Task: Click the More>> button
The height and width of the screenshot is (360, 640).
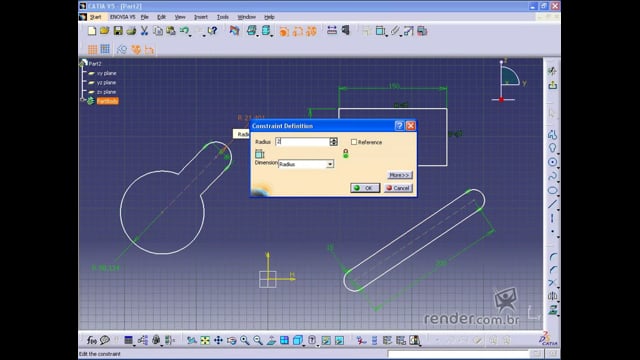Action: pos(400,175)
